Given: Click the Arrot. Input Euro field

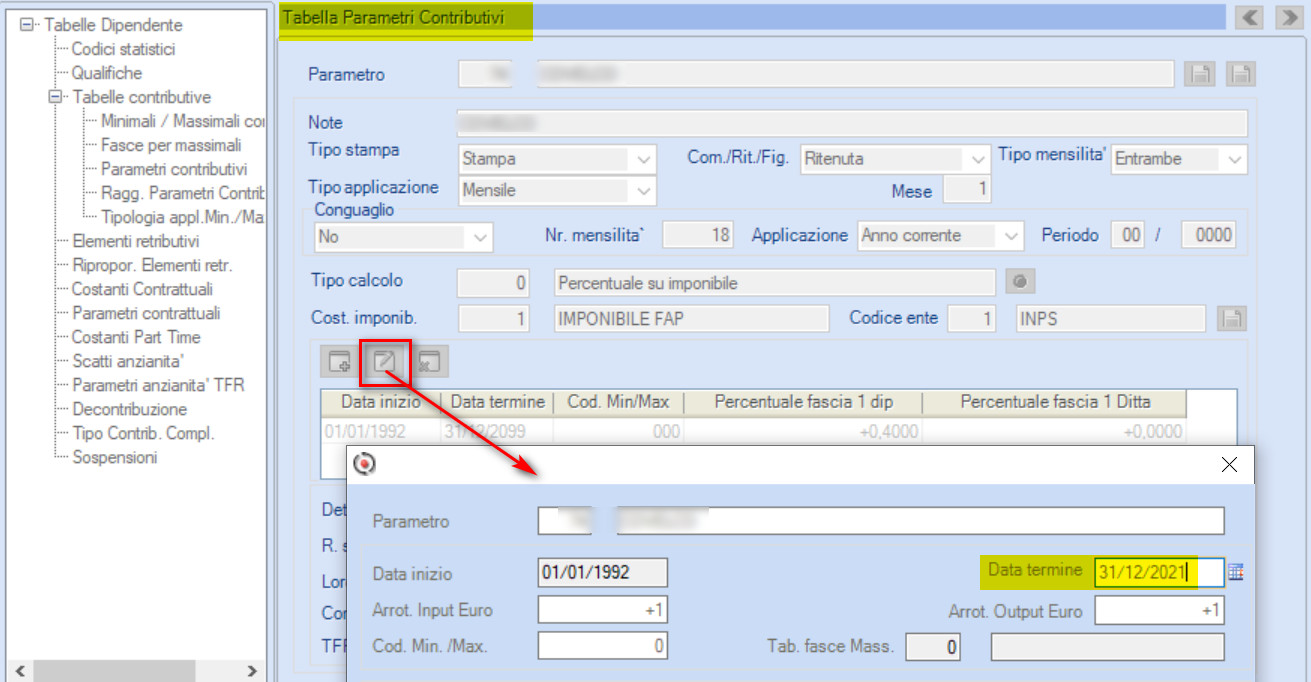Looking at the screenshot, I should (602, 610).
